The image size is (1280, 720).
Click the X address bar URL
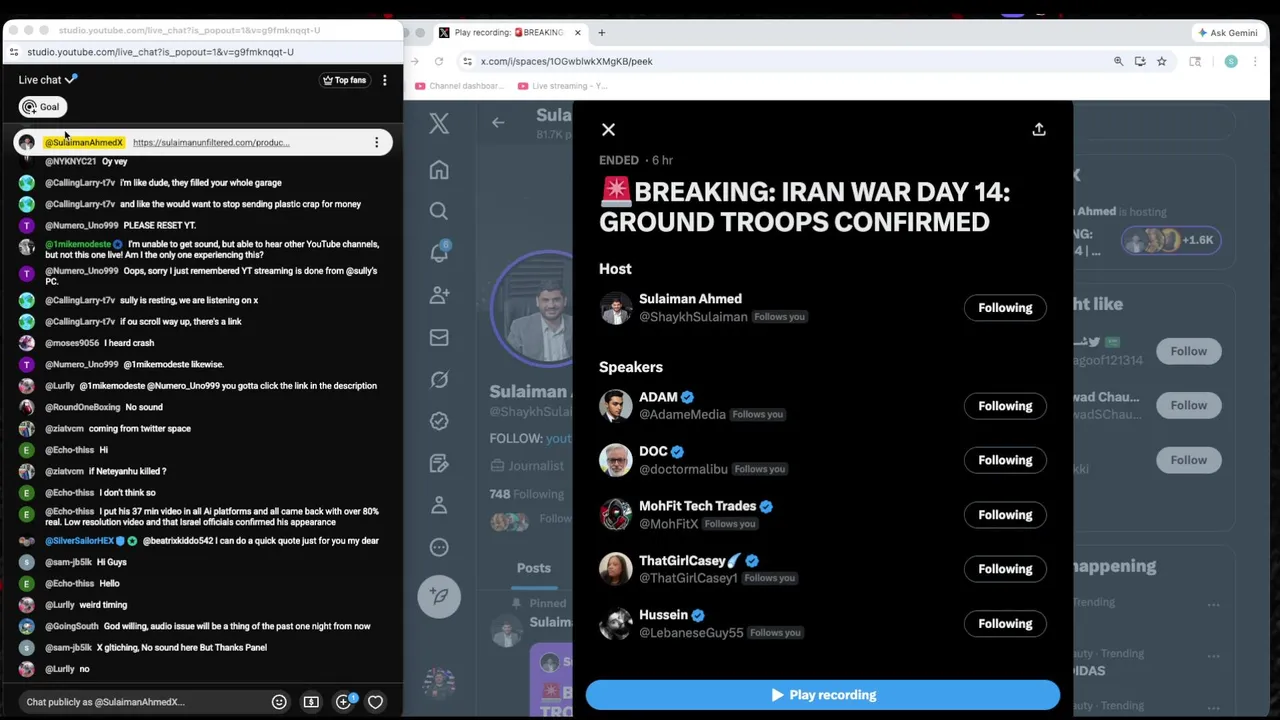tap(566, 61)
